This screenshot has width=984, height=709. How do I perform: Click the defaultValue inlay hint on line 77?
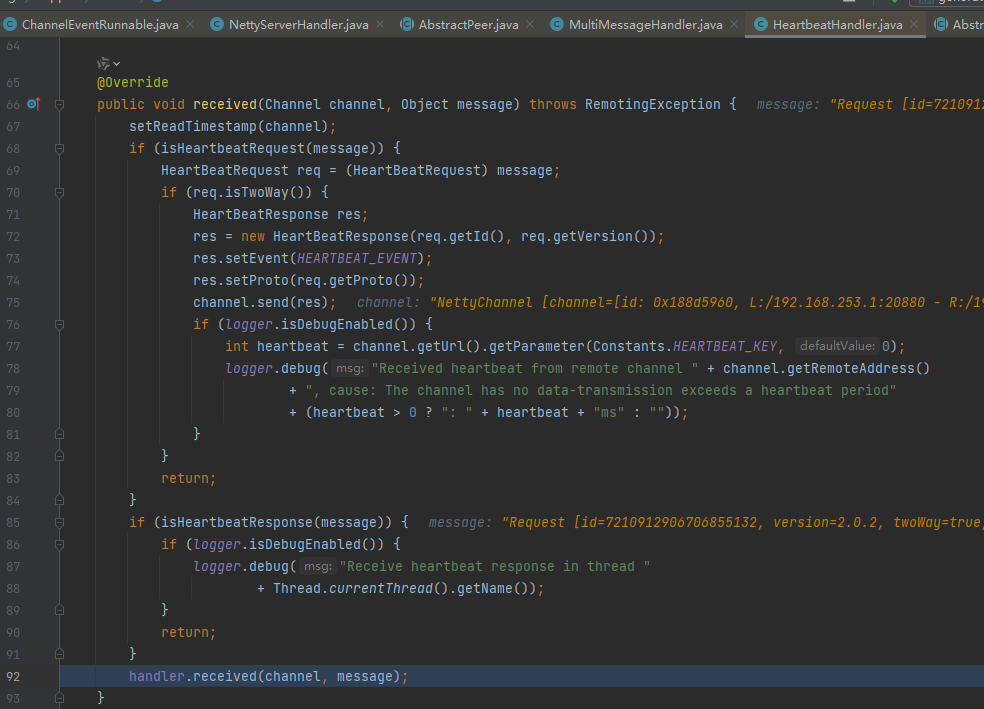(x=837, y=346)
